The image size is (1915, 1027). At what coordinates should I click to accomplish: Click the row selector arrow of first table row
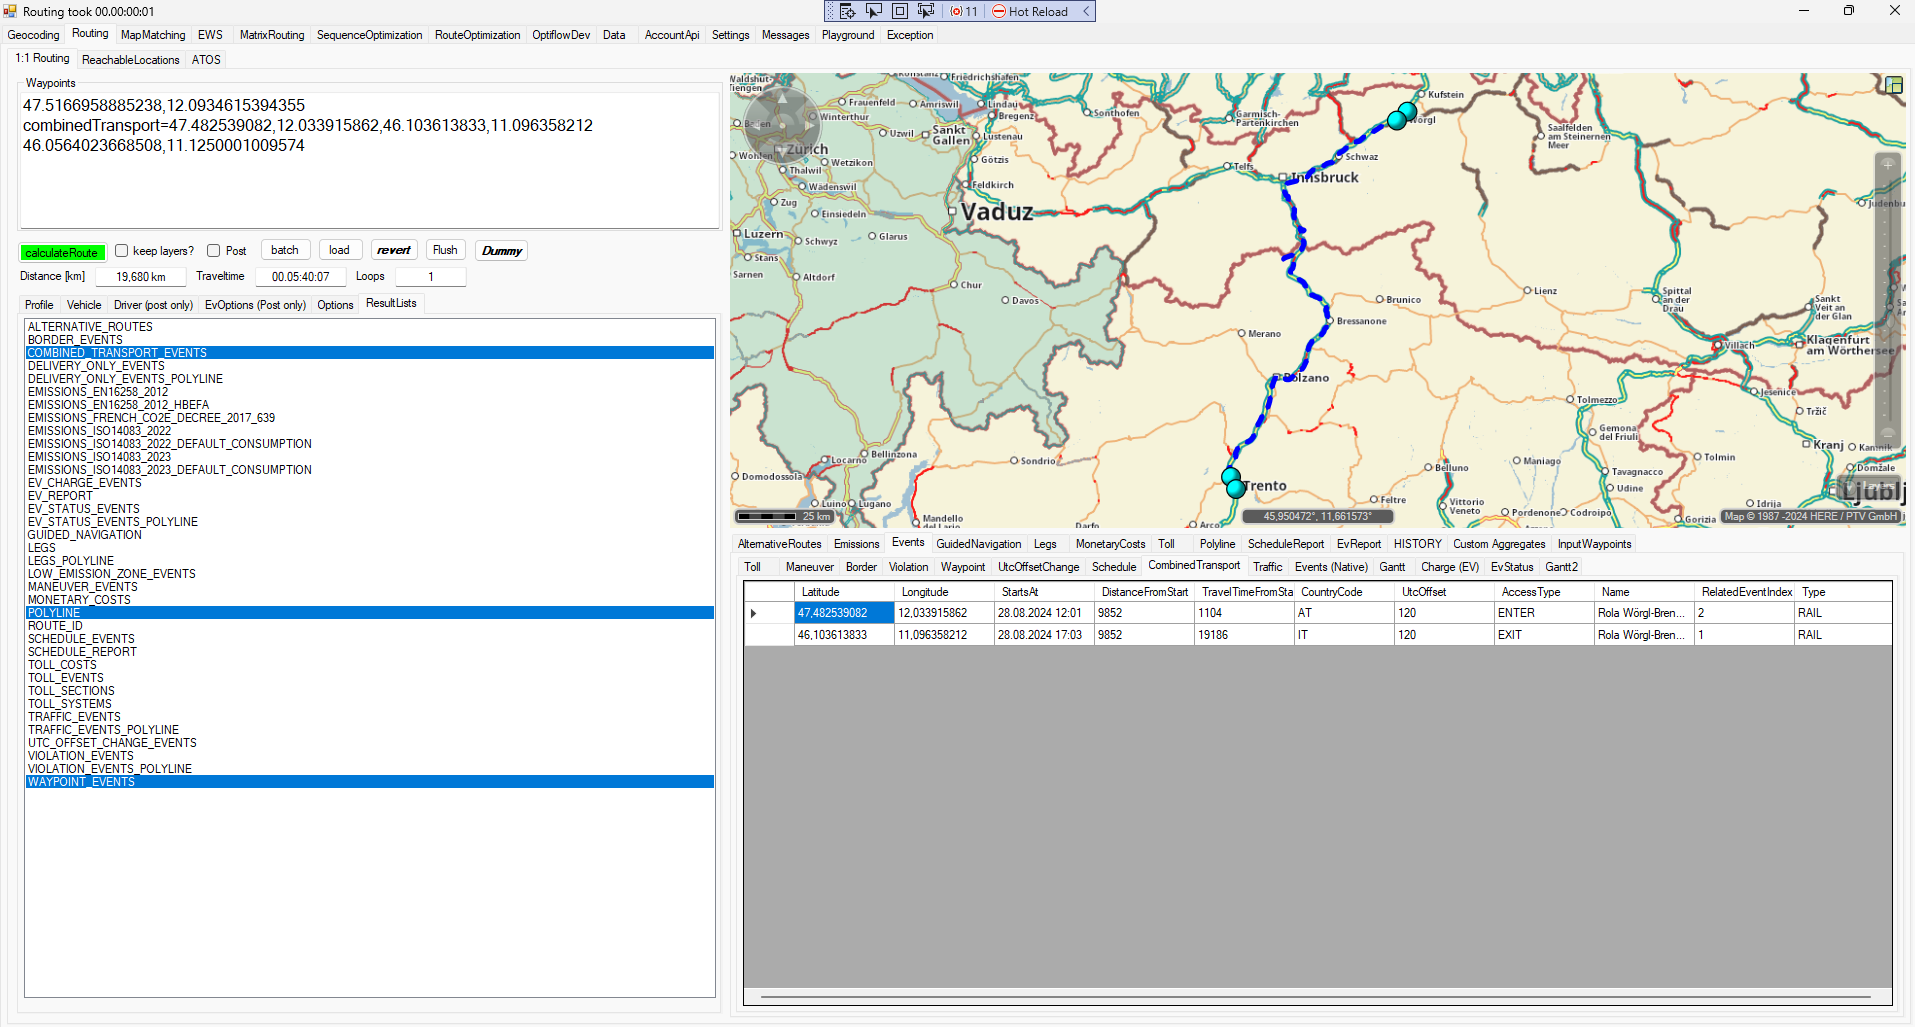point(754,613)
